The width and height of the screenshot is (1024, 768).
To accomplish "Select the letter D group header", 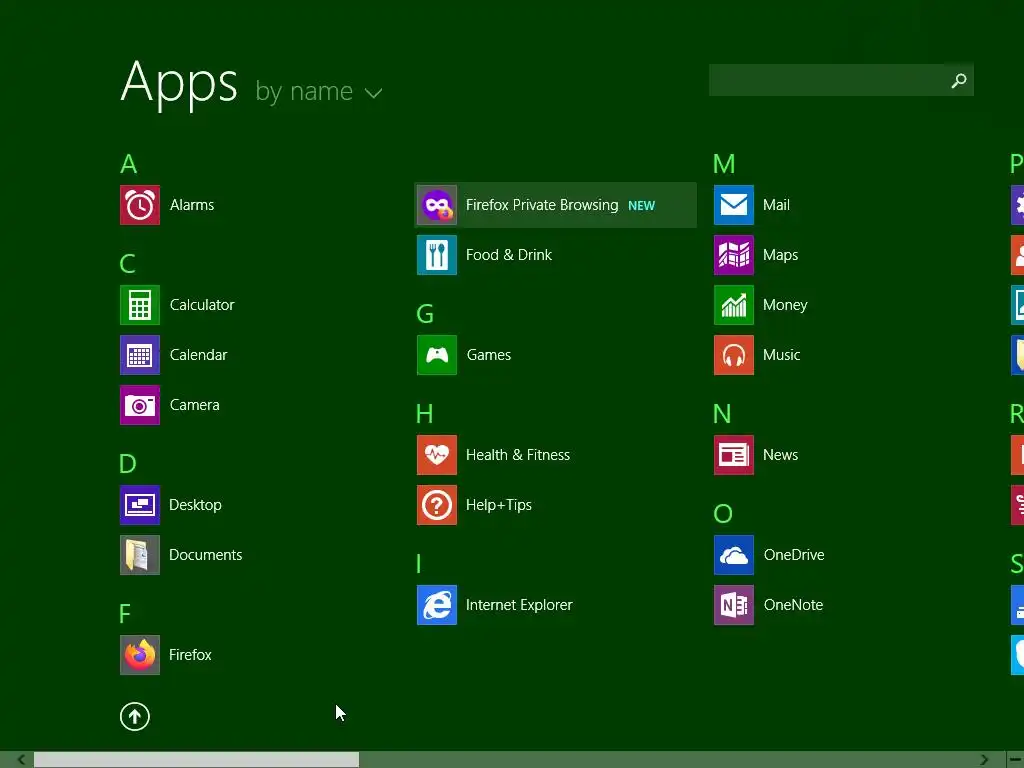I will point(128,464).
